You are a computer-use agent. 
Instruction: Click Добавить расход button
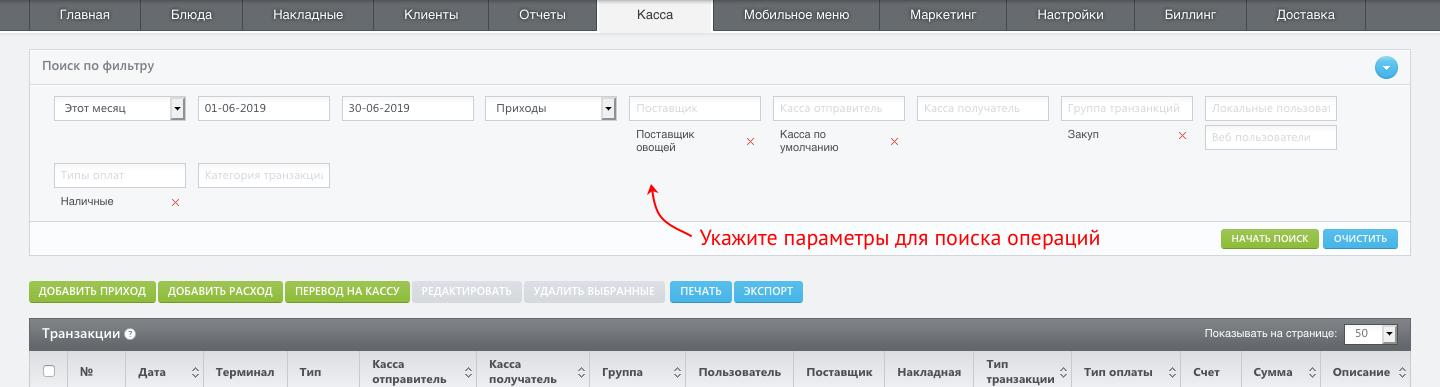click(x=220, y=292)
